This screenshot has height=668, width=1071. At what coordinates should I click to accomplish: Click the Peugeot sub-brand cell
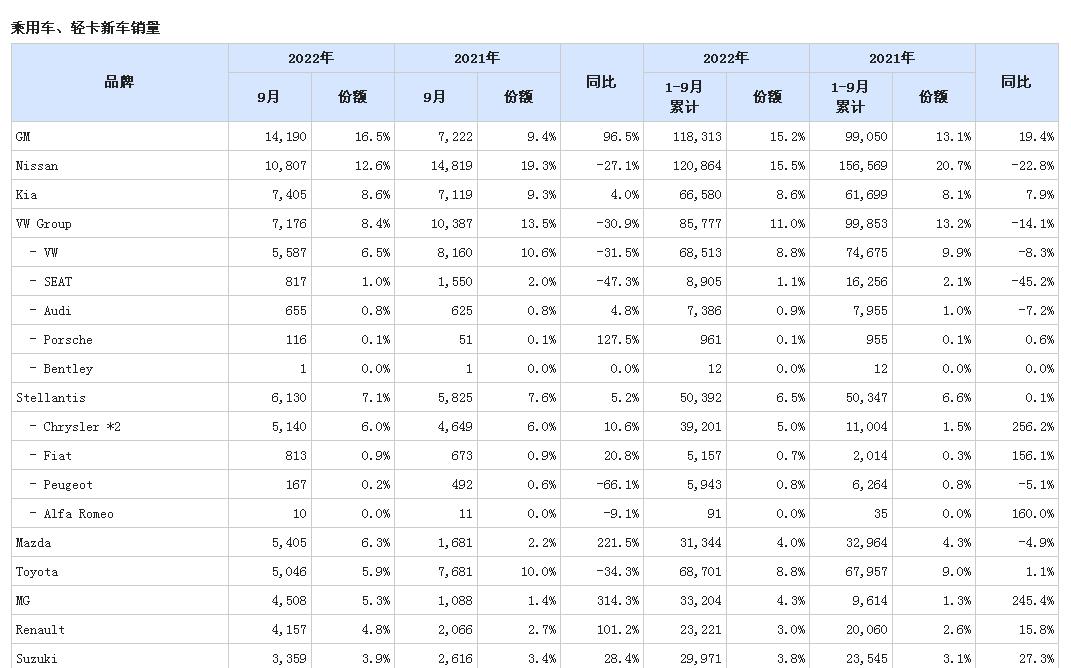[x=67, y=485]
